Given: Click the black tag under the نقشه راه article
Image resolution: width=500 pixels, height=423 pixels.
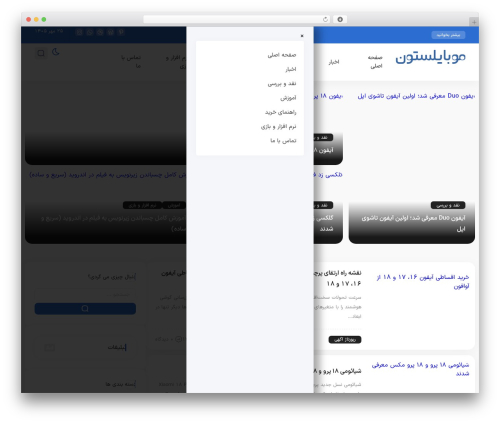Looking at the screenshot, I should (x=345, y=340).
